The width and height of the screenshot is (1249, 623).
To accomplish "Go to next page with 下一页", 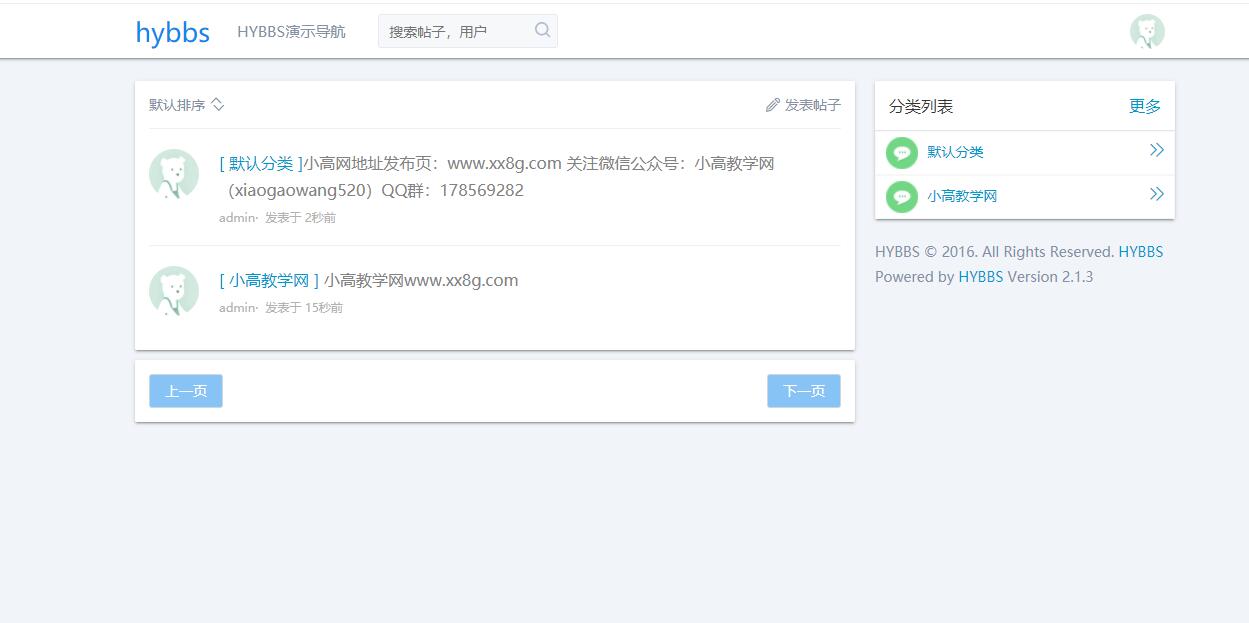I will tap(804, 391).
